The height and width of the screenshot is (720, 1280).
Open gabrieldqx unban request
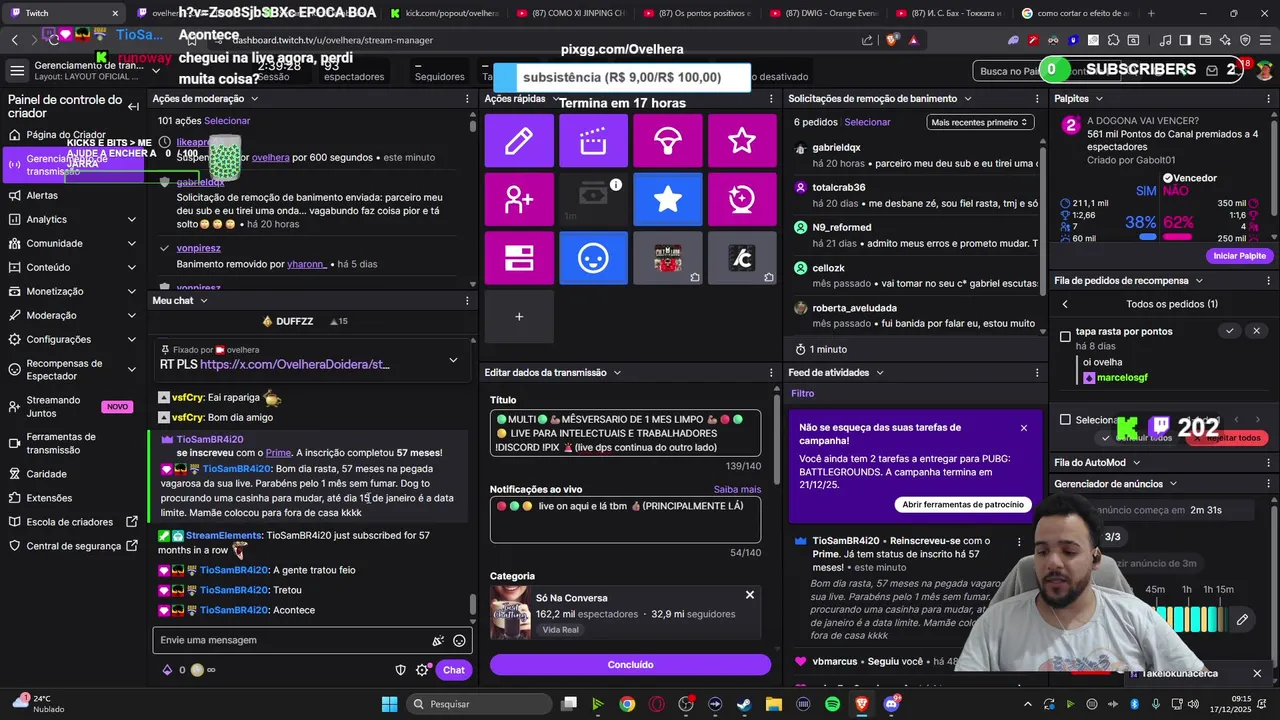(x=914, y=155)
